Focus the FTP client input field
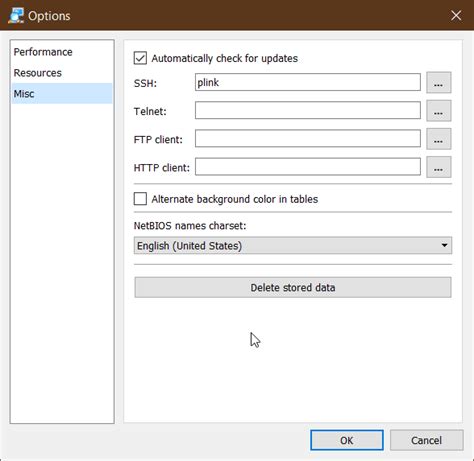 (x=308, y=139)
